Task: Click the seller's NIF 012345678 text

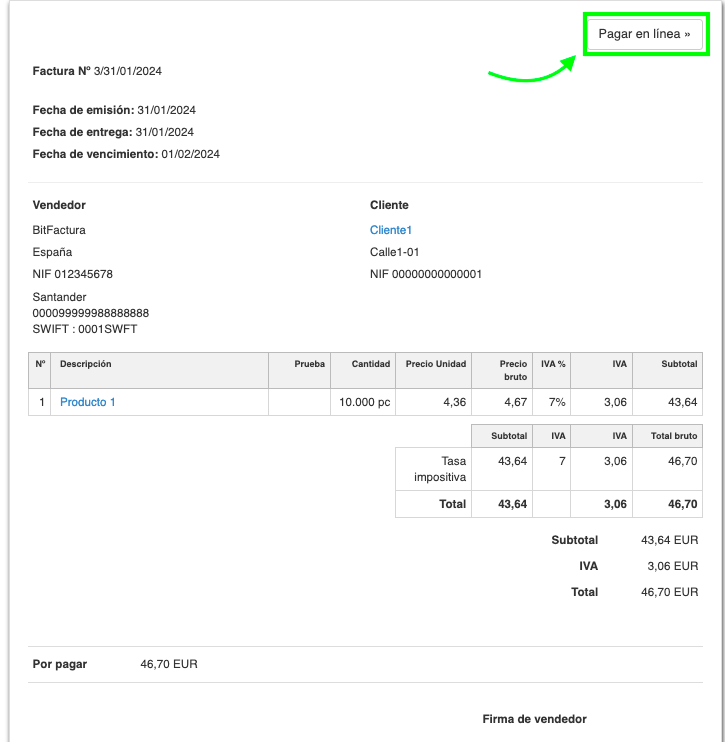Action: click(73, 274)
